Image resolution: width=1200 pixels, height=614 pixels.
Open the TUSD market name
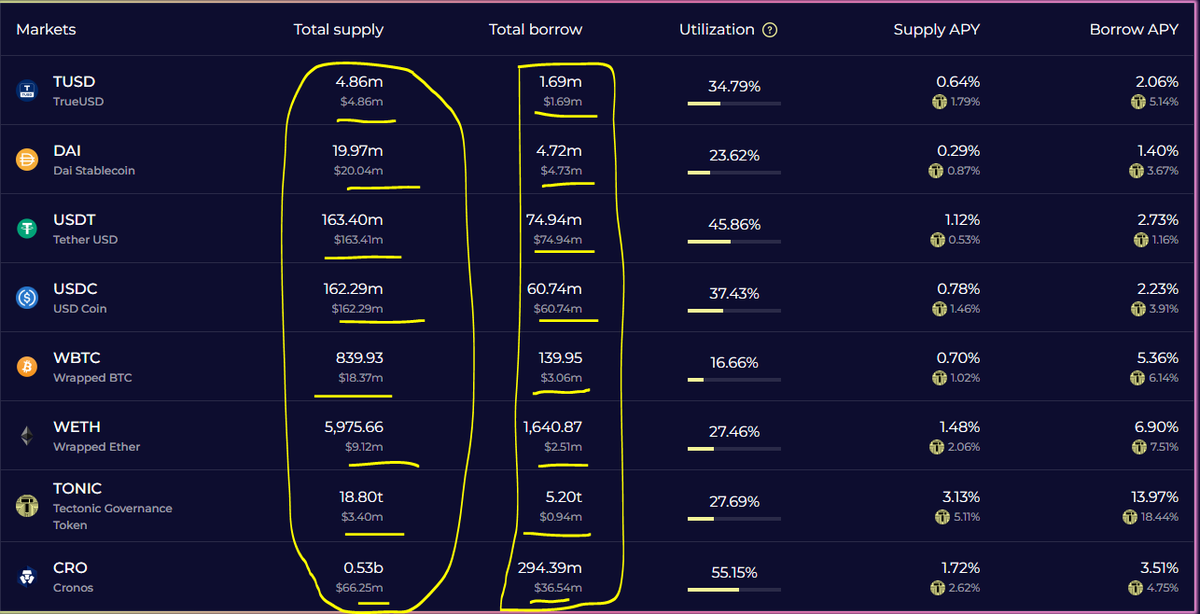[74, 82]
